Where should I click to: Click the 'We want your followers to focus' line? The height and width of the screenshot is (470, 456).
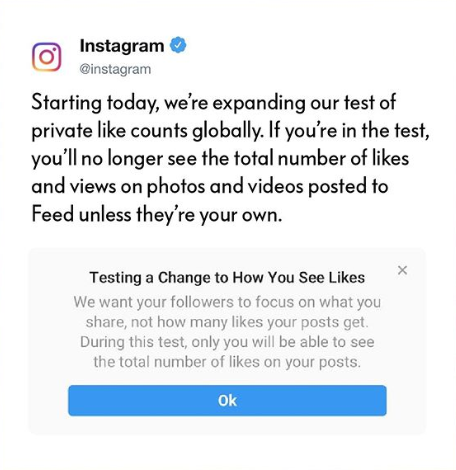coord(227,302)
